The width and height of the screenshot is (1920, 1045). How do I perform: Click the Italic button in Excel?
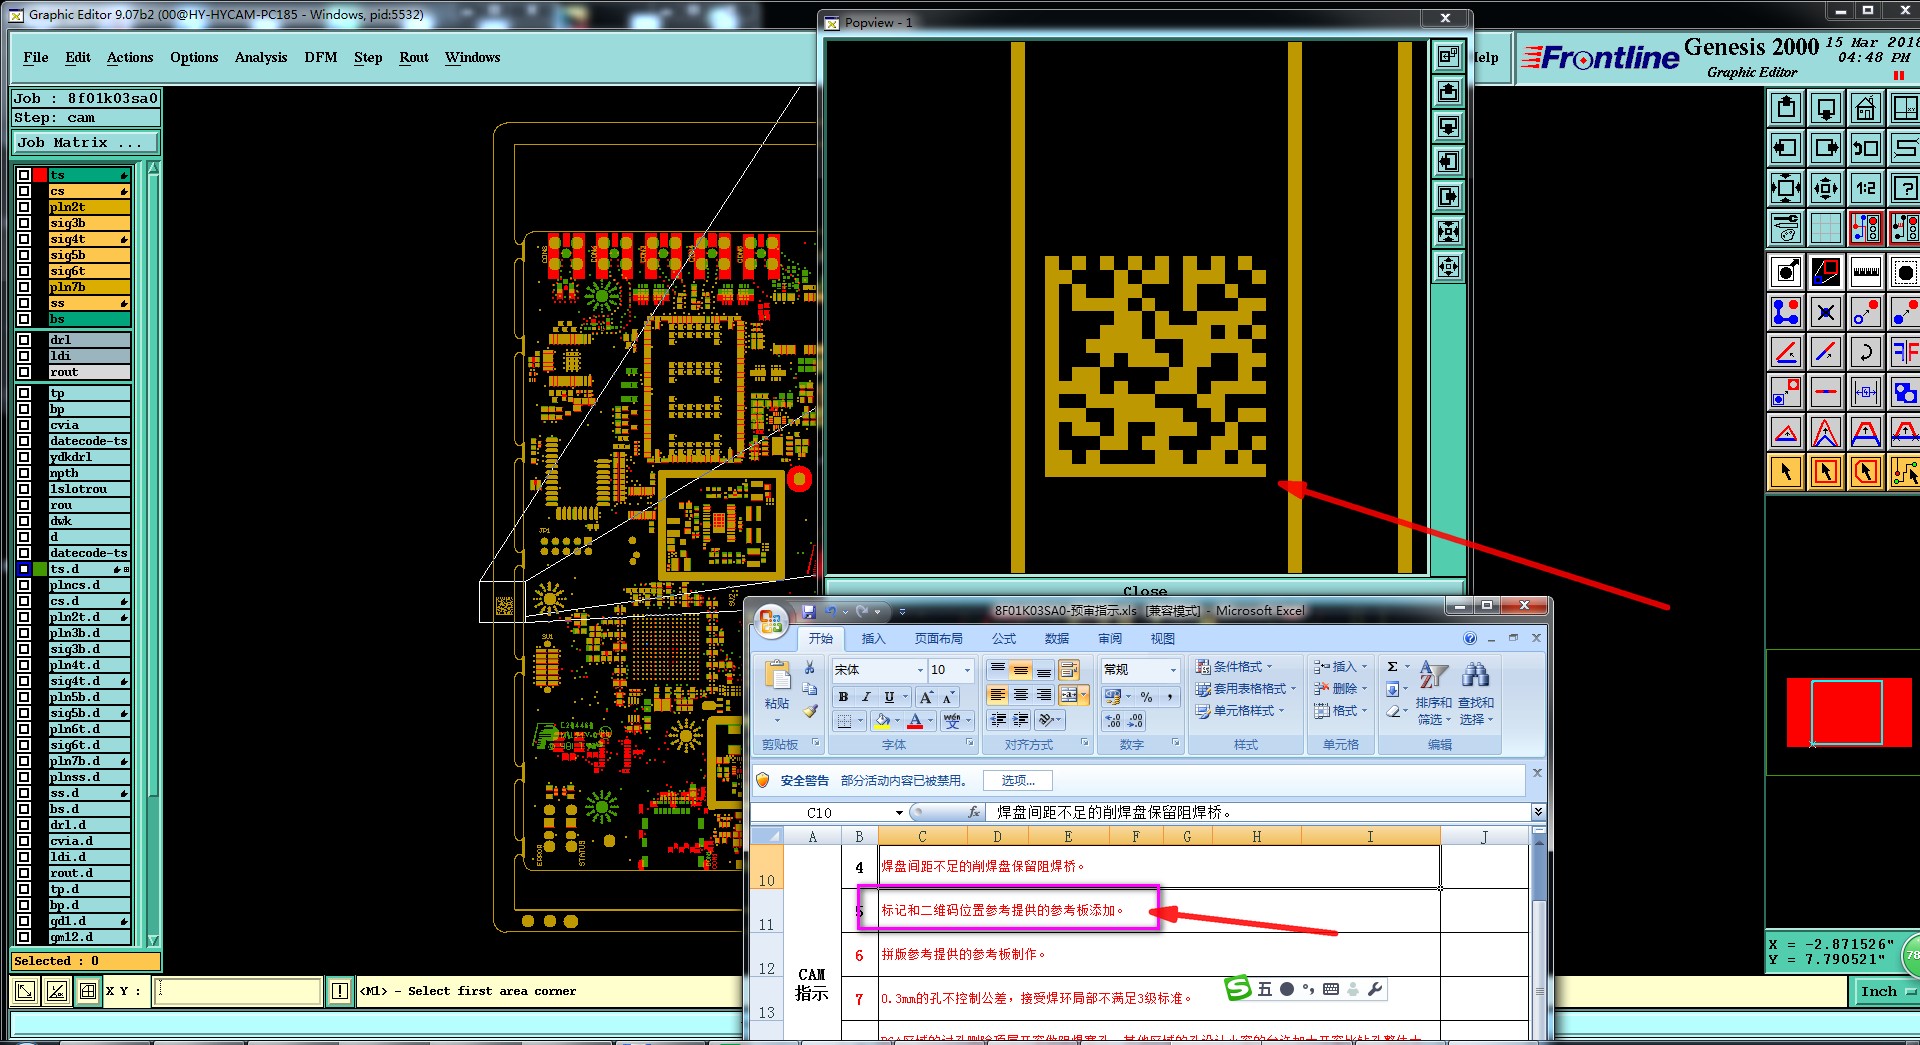(866, 697)
